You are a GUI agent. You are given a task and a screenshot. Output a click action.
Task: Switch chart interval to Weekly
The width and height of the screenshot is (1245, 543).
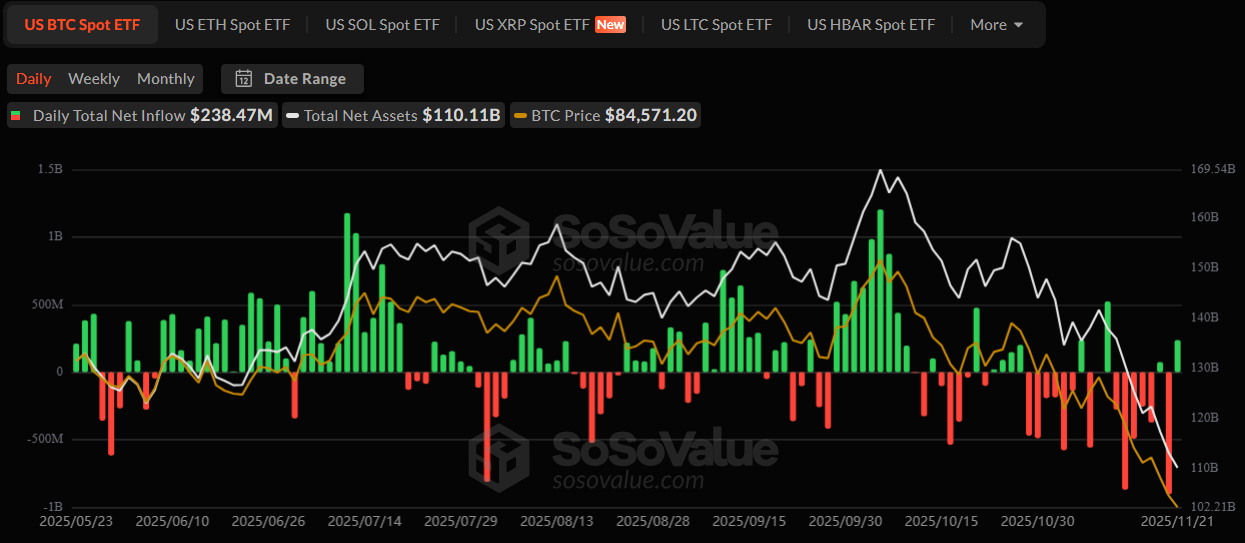pos(93,79)
